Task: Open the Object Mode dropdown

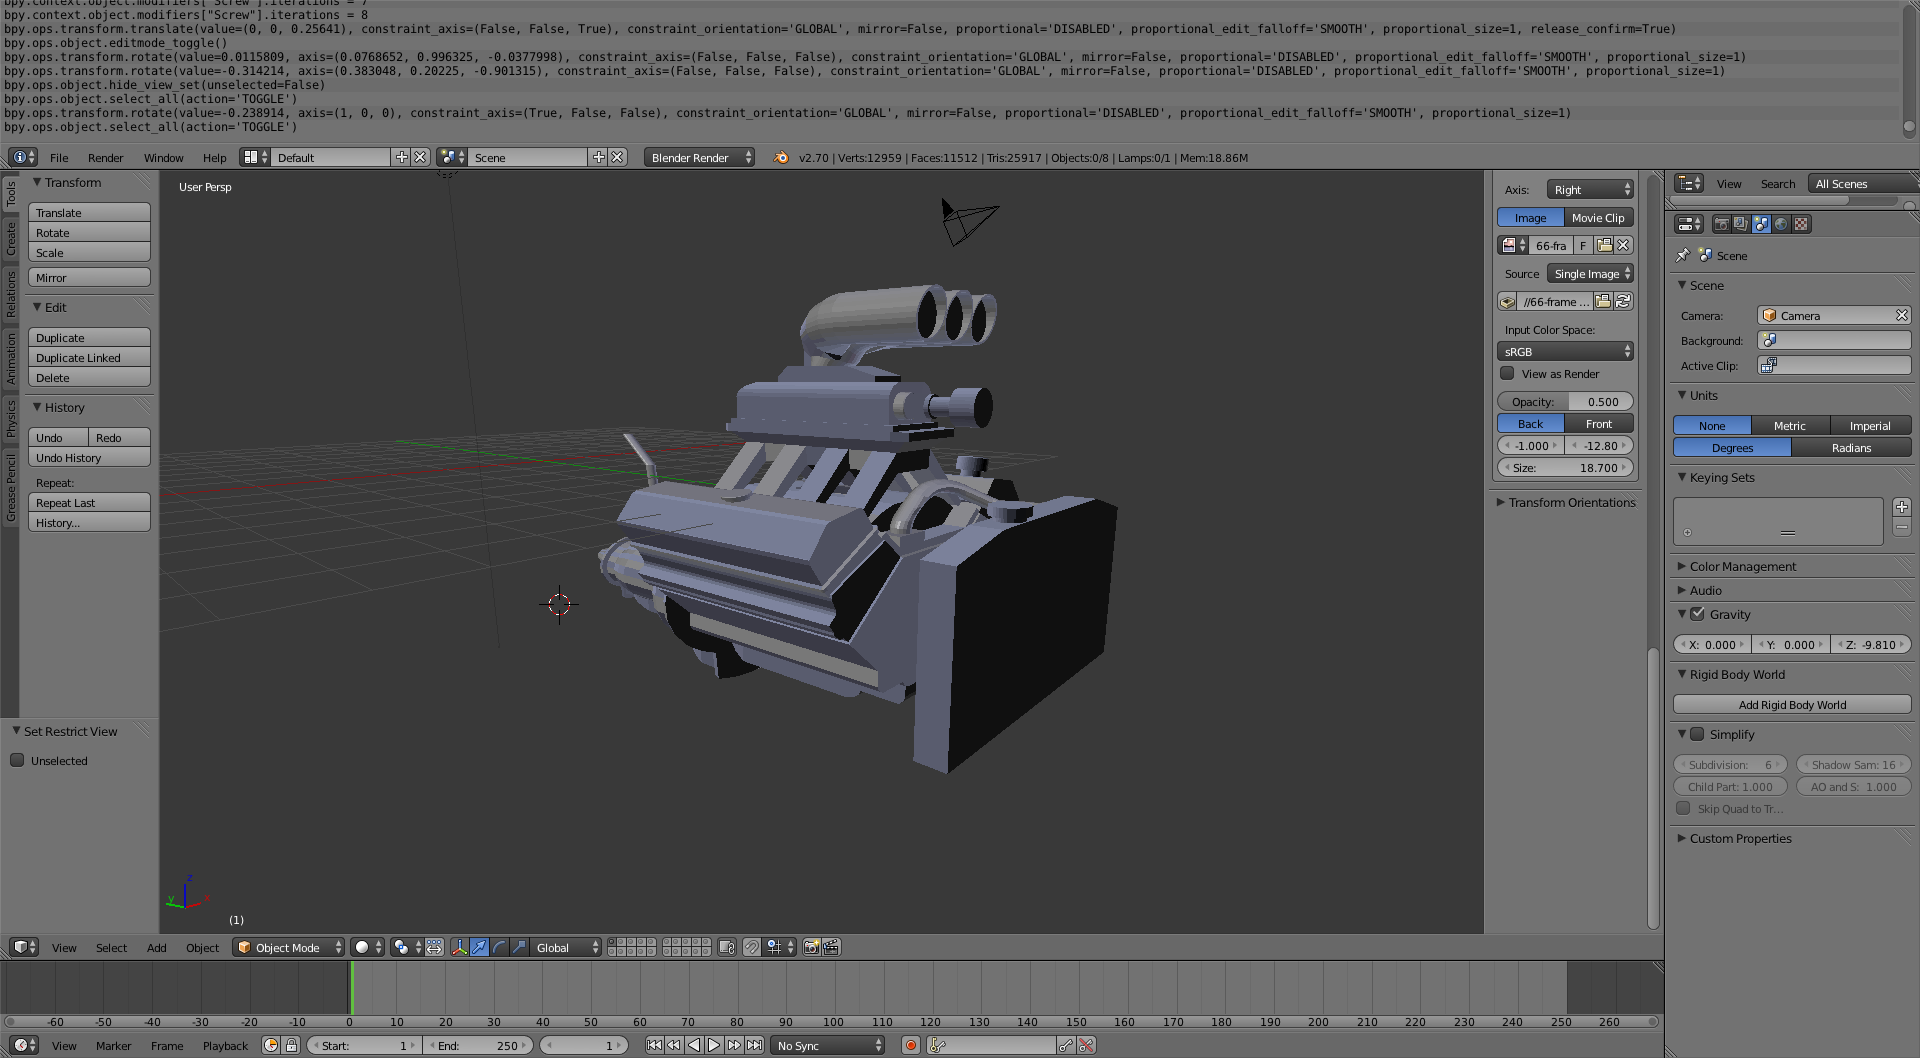Action: click(288, 947)
